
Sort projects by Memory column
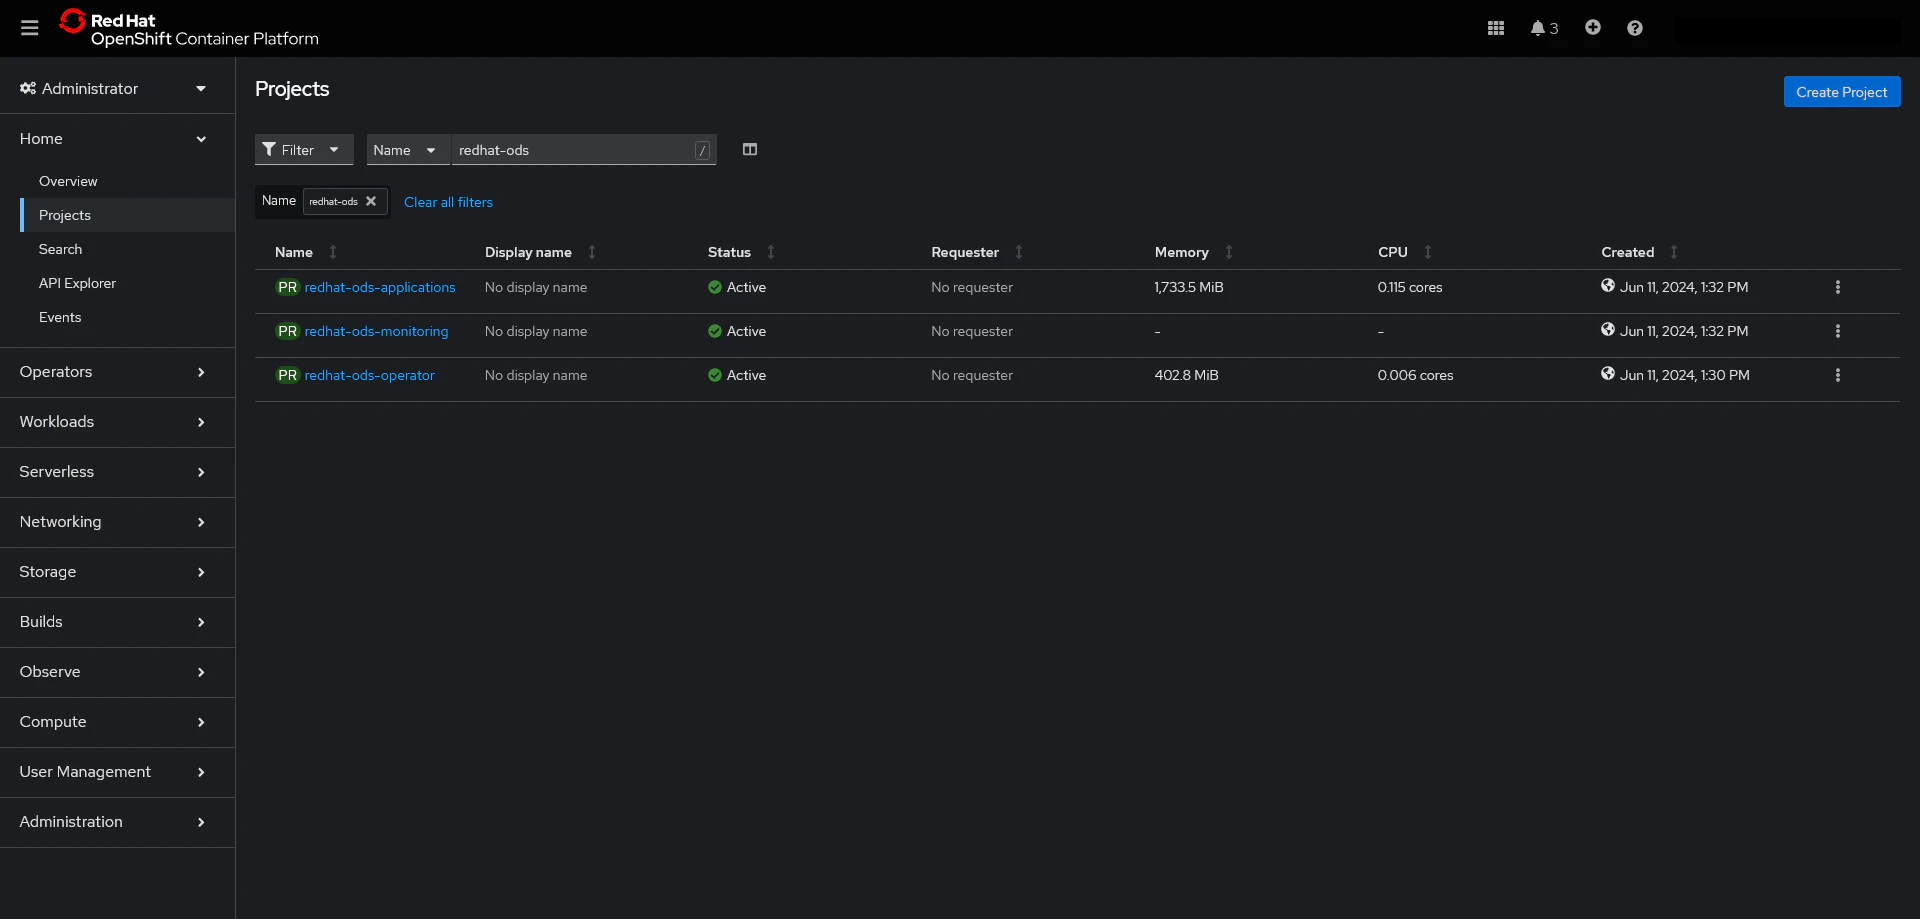click(x=1194, y=252)
